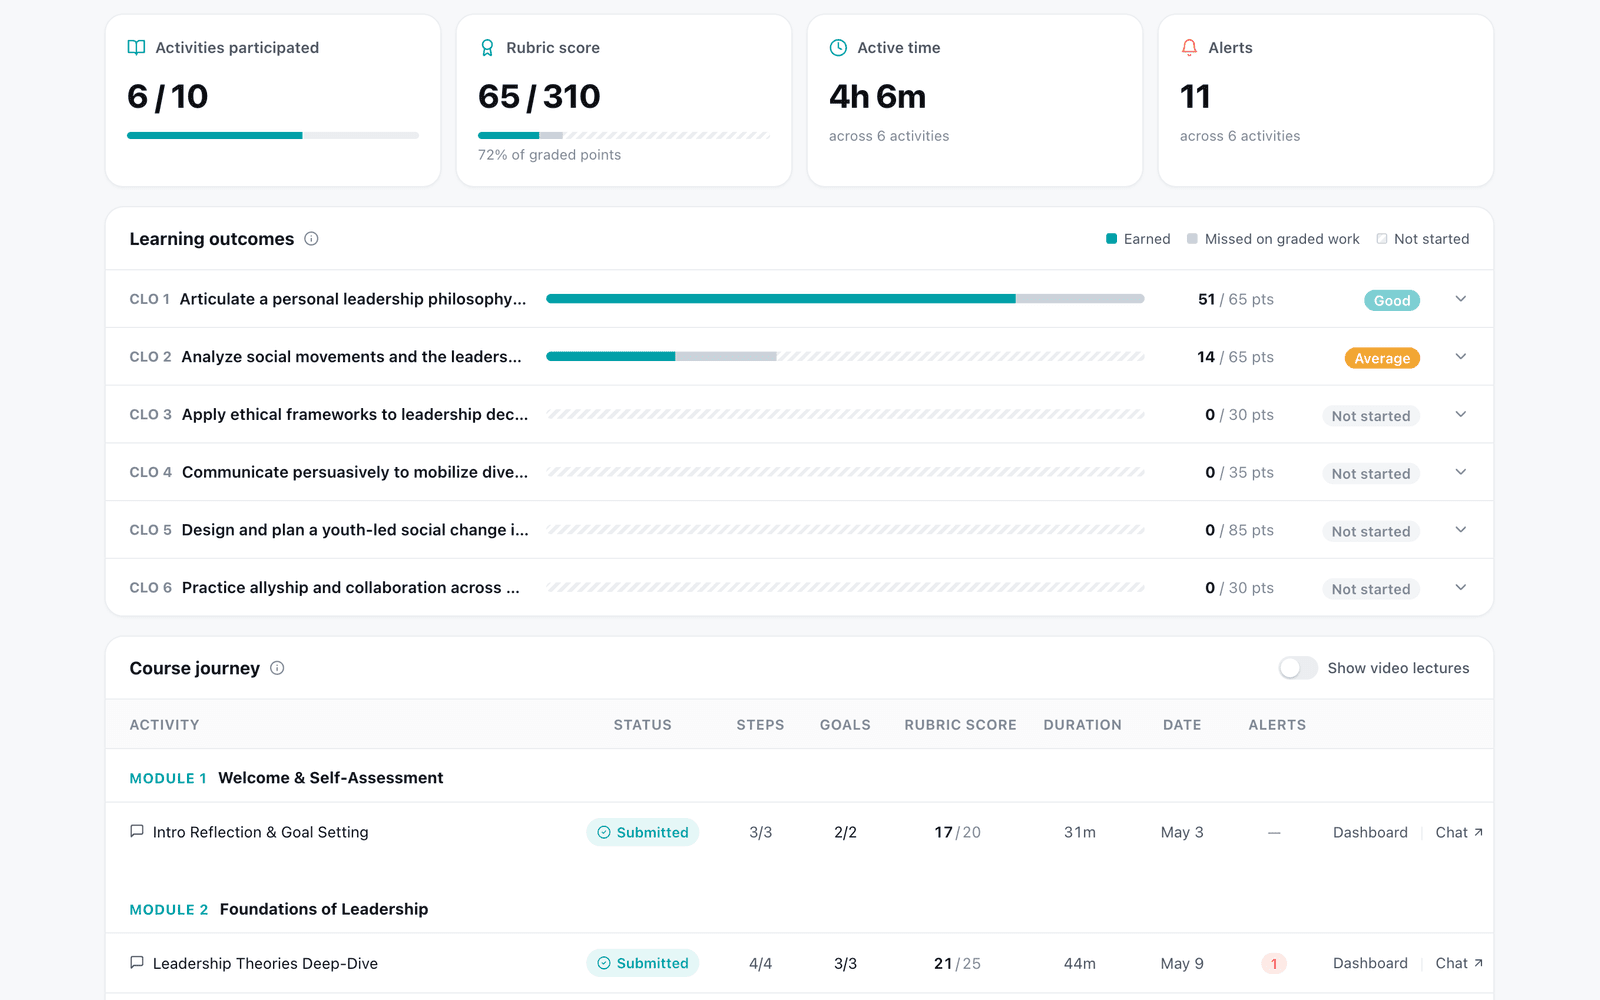Viewport: 1600px width, 1000px height.
Task: Click the Not started badge on CLO 5
Action: (1370, 532)
